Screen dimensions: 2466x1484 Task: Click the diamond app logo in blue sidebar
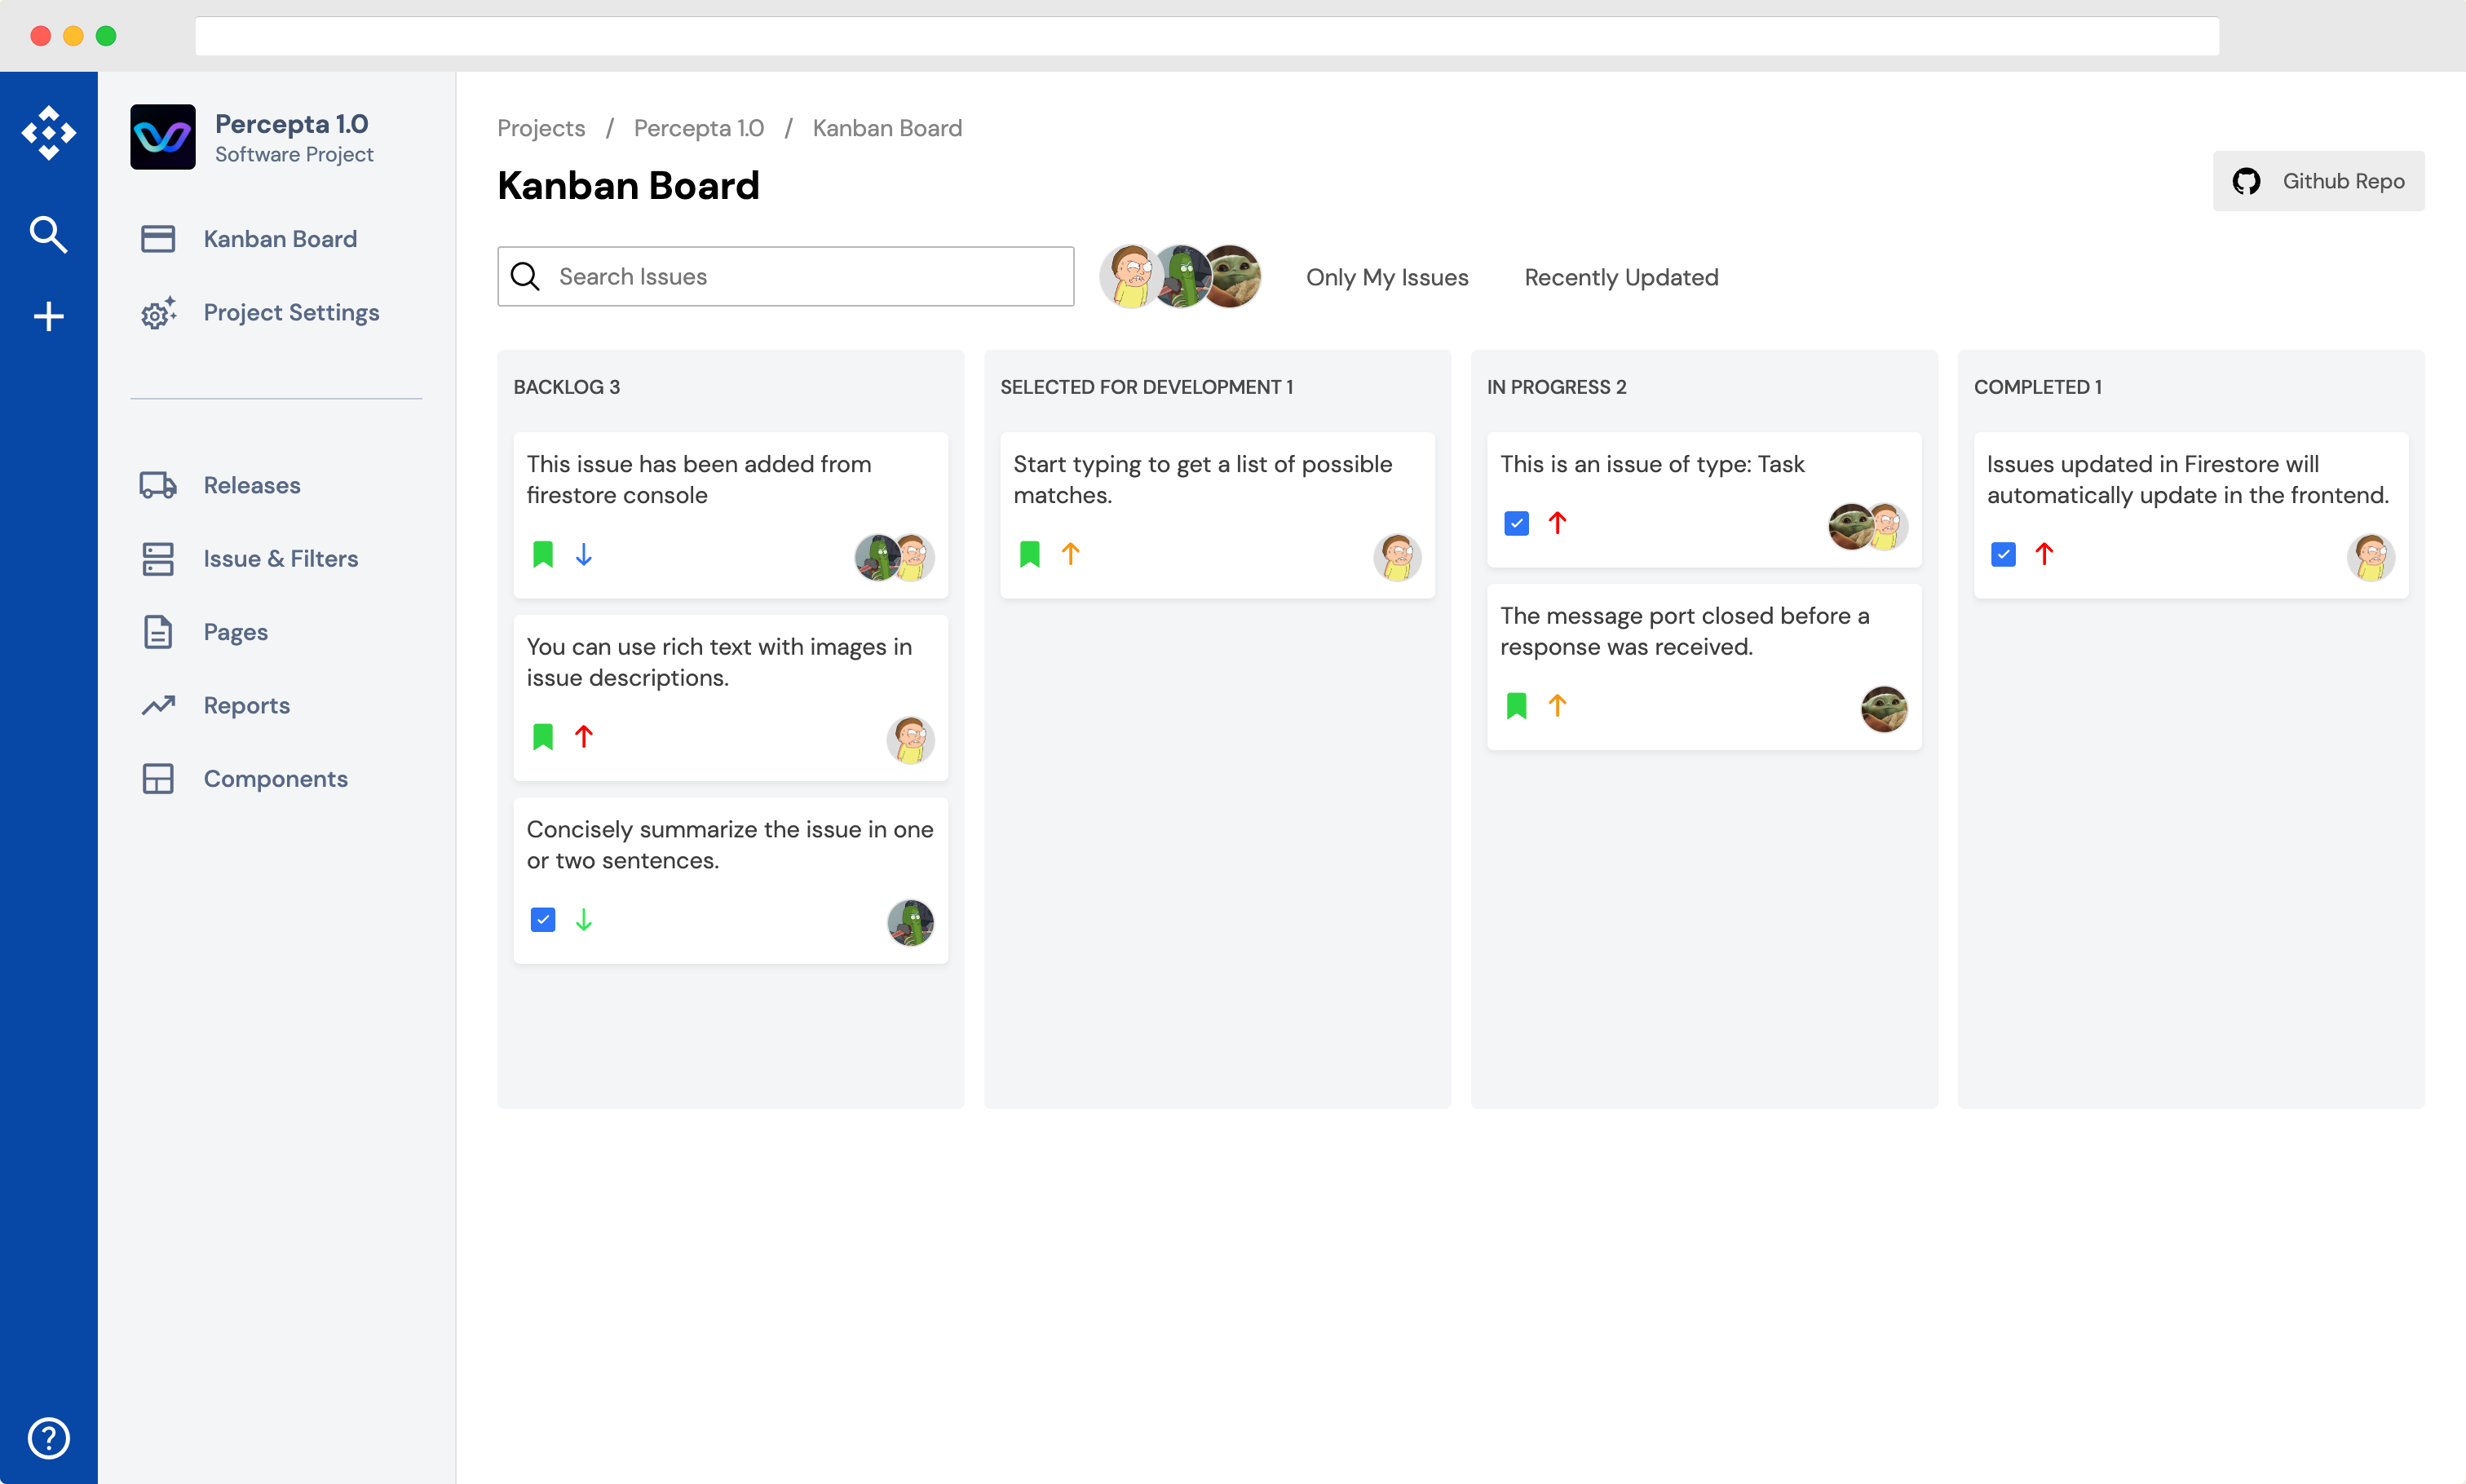[48, 132]
